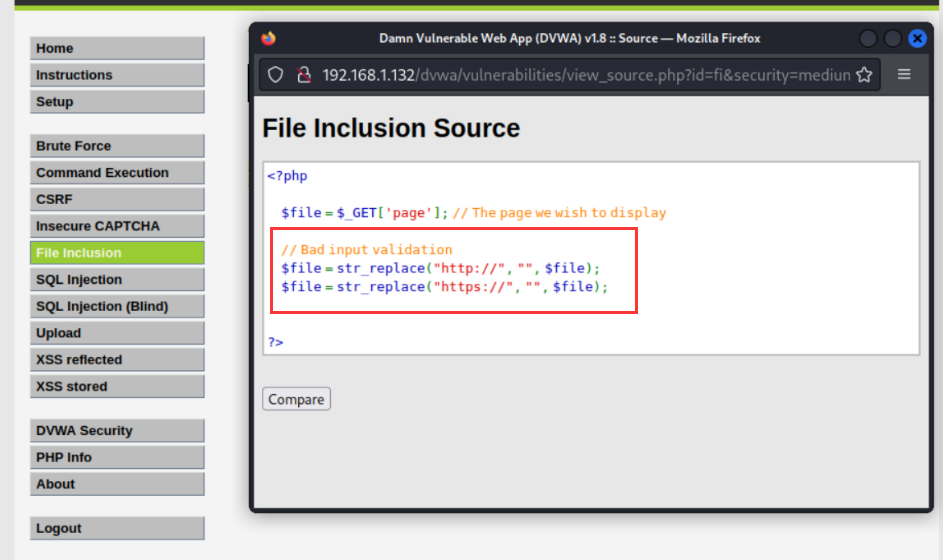
Task: Click the shield tracking protection icon
Action: click(x=275, y=75)
